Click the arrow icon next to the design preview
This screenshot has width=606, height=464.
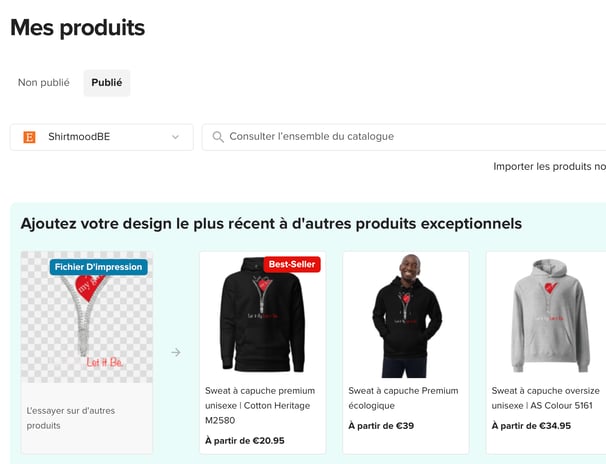pyautogui.click(x=176, y=352)
